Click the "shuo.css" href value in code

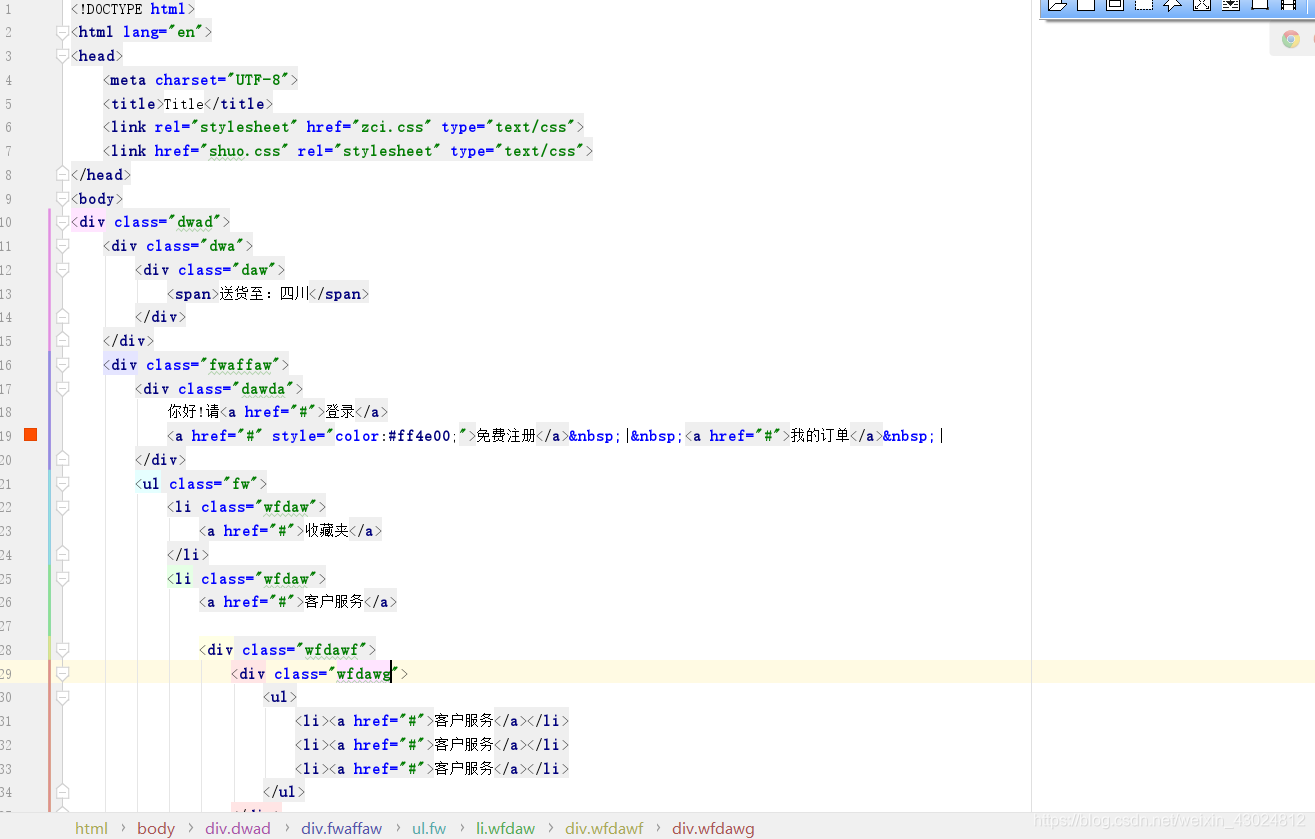[245, 151]
